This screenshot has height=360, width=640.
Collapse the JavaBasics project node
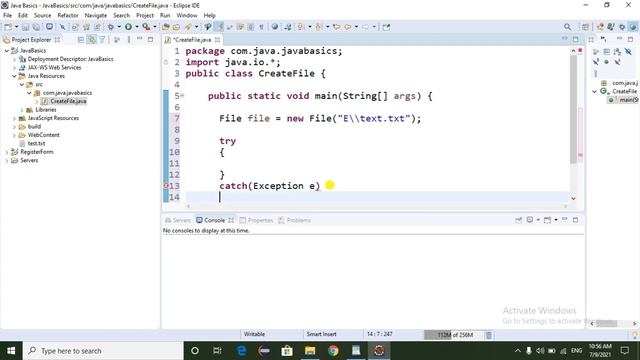pos(7,51)
